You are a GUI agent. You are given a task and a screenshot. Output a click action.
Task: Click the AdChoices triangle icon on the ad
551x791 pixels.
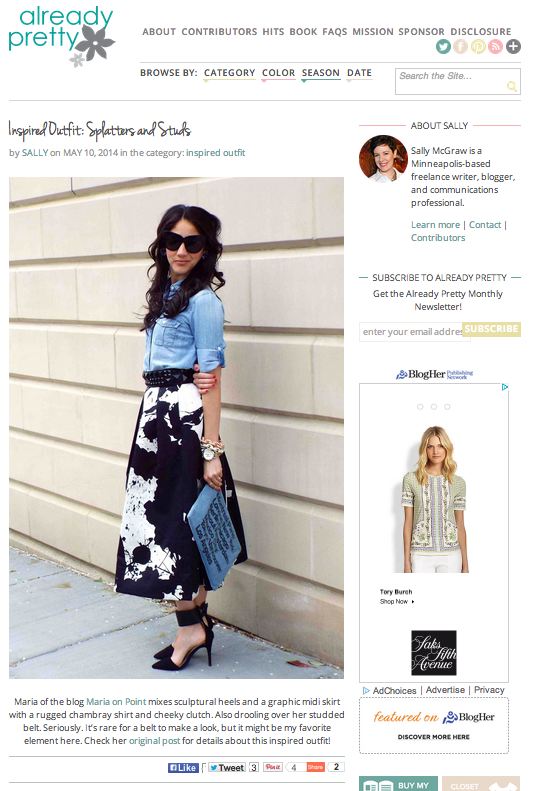[505, 387]
